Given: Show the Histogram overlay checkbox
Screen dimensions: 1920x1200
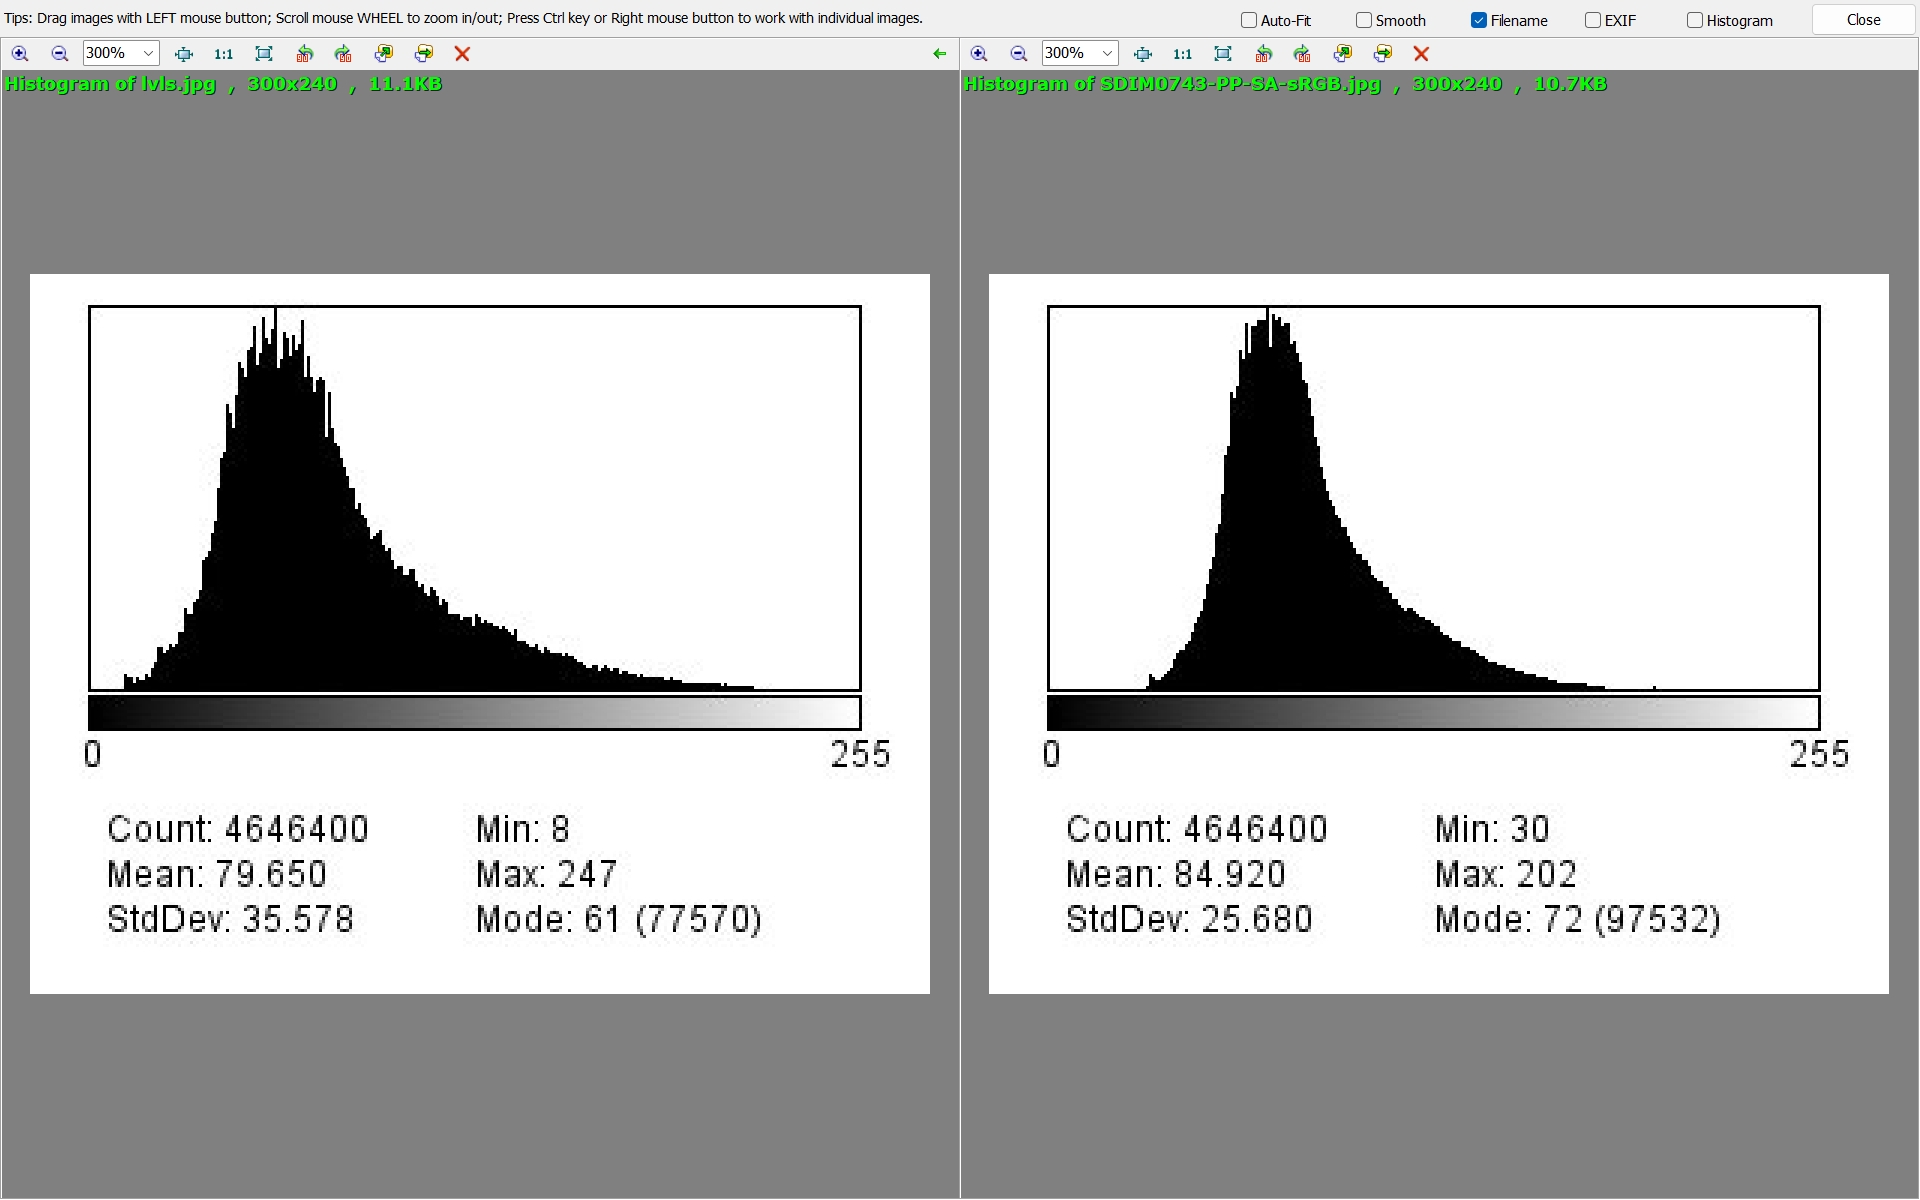Looking at the screenshot, I should pos(1695,20).
